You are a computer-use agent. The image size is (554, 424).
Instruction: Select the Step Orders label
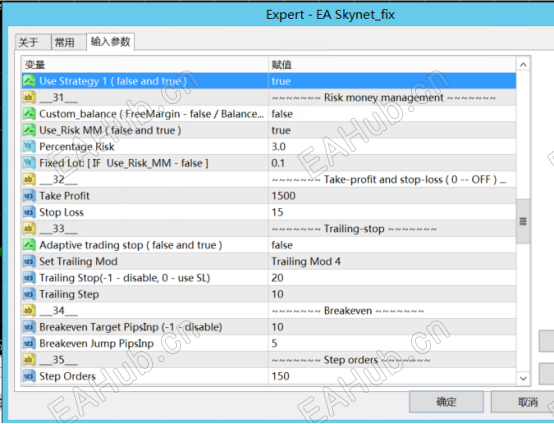67,376
